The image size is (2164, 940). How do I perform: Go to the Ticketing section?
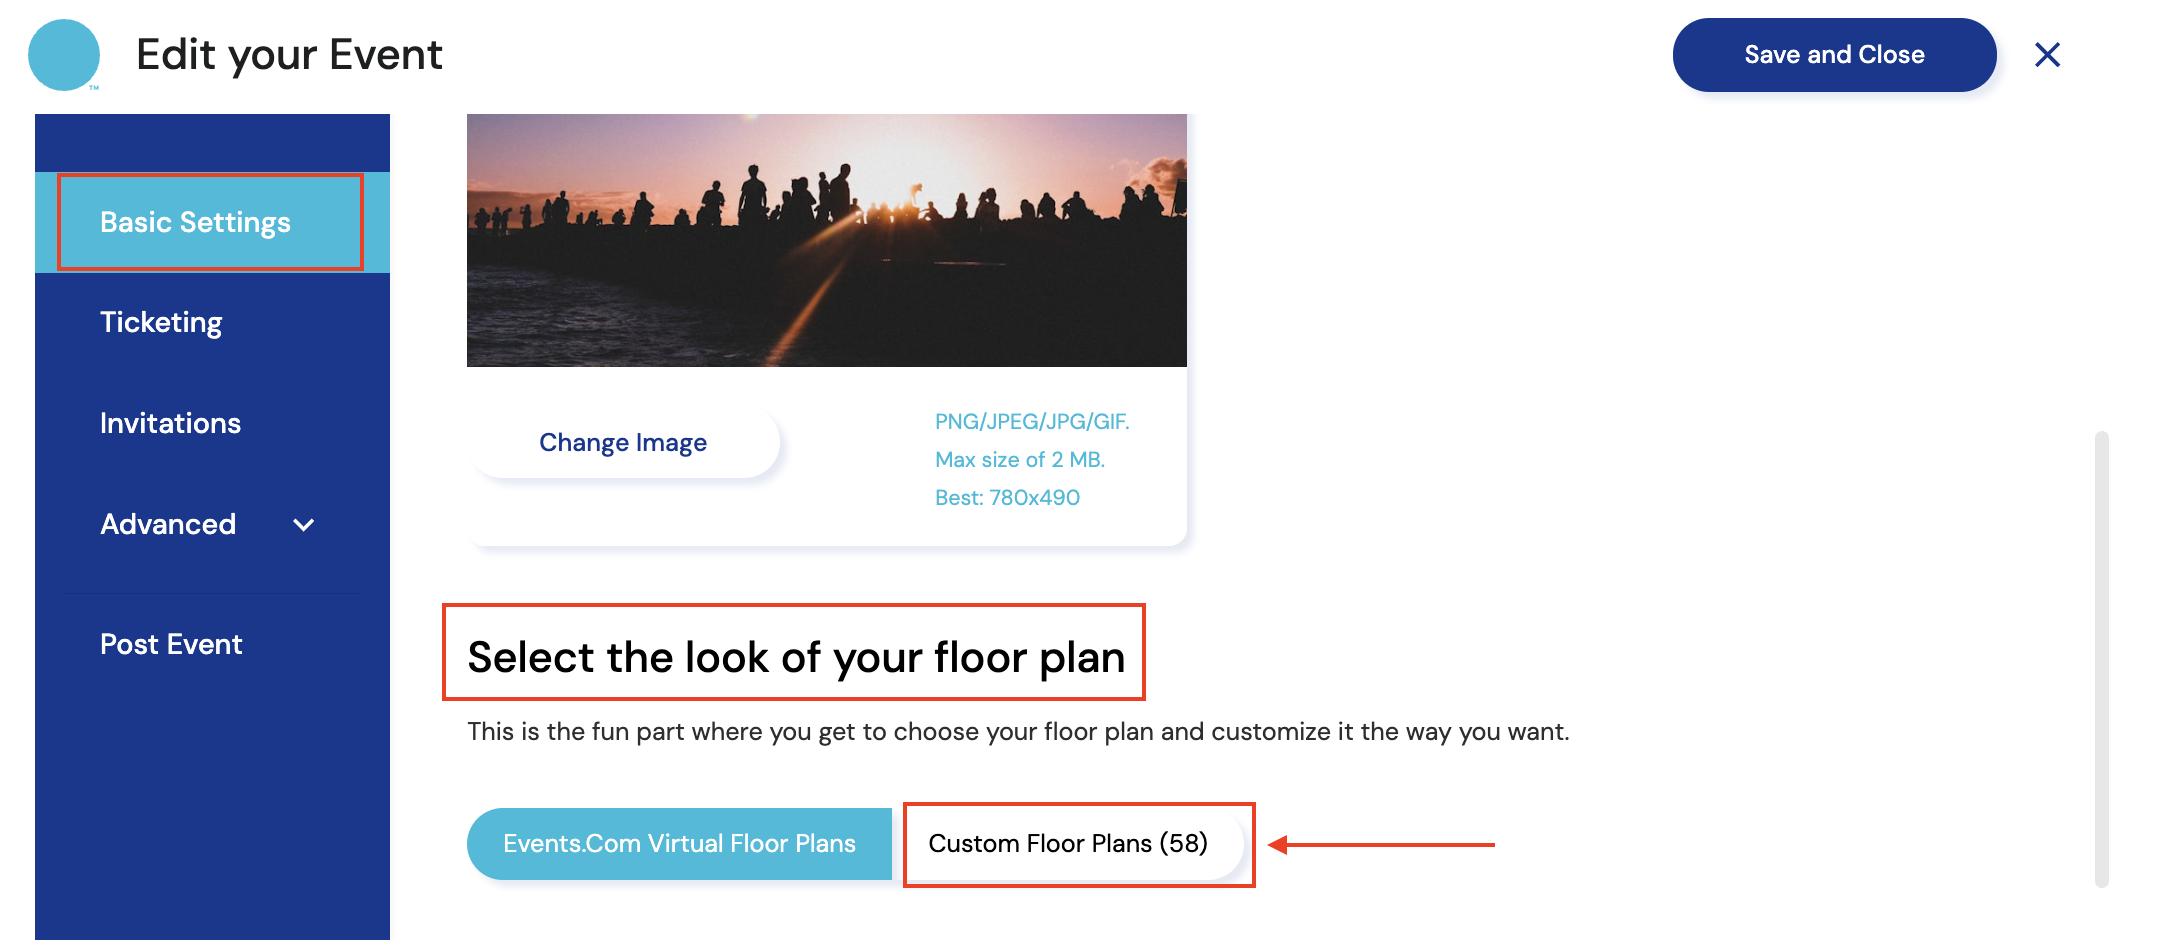(x=161, y=322)
